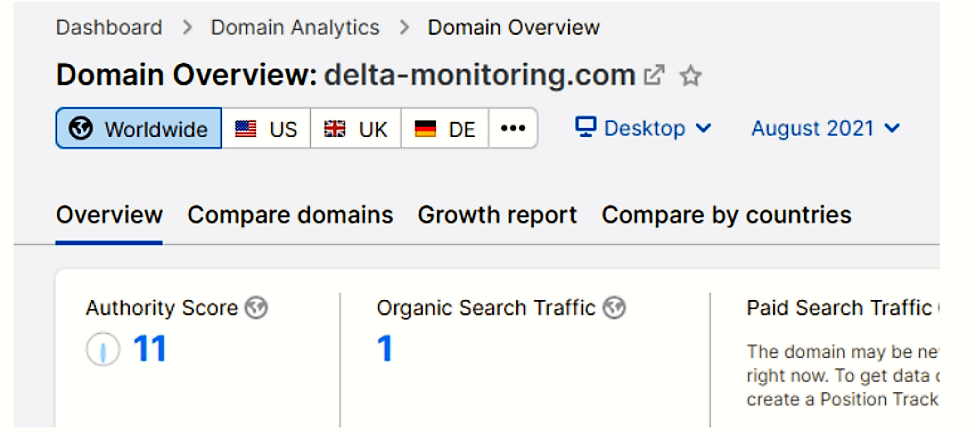
Task: Click the German flag icon
Action: tap(425, 129)
